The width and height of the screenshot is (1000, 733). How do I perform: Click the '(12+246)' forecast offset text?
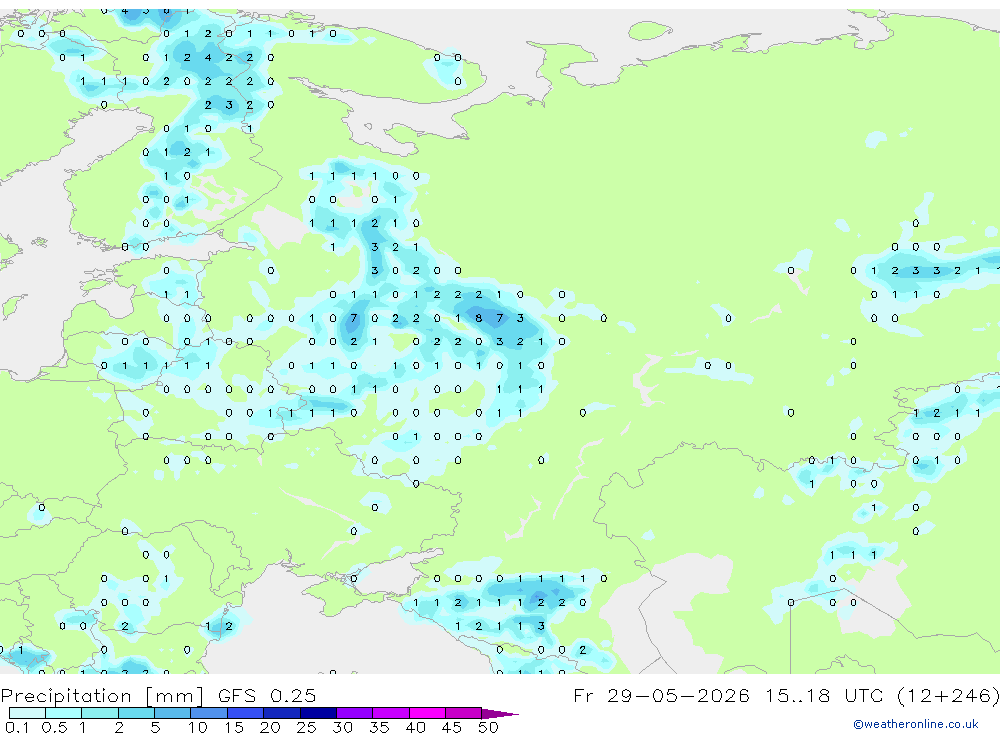pyautogui.click(x=948, y=695)
